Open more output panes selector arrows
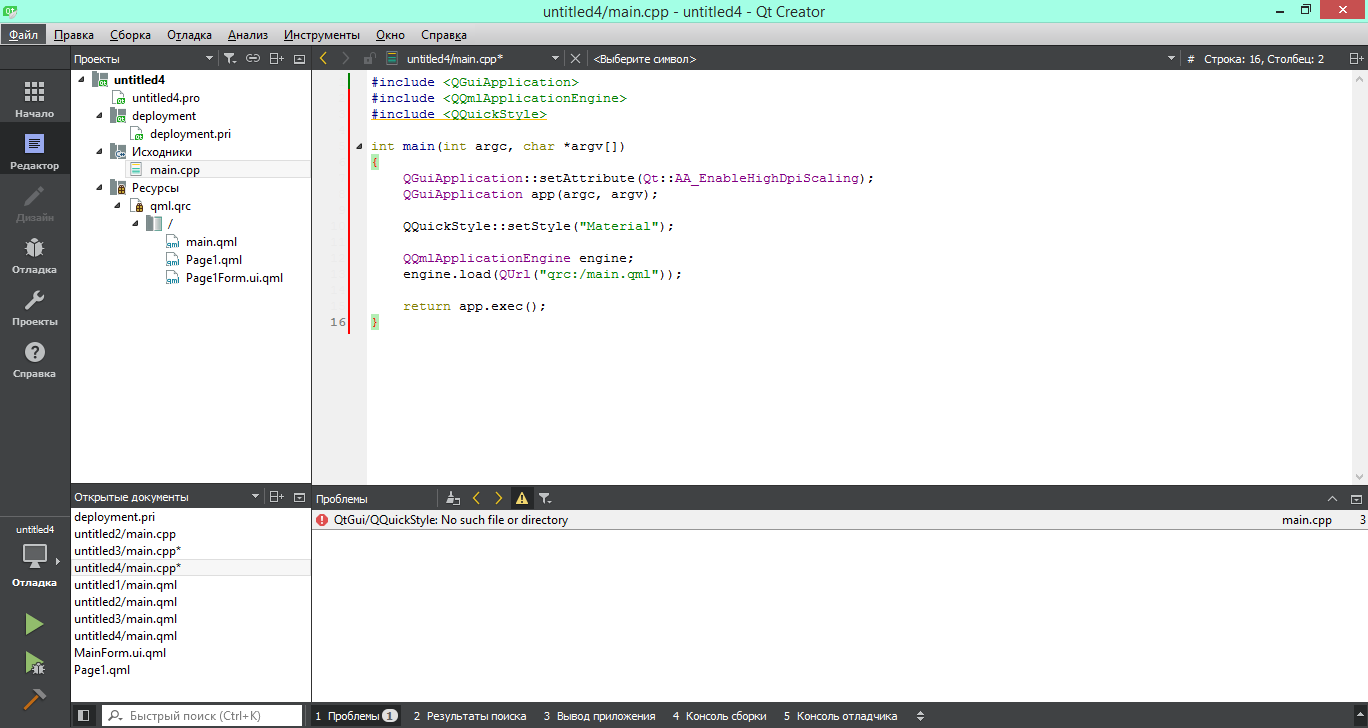 (x=920, y=716)
